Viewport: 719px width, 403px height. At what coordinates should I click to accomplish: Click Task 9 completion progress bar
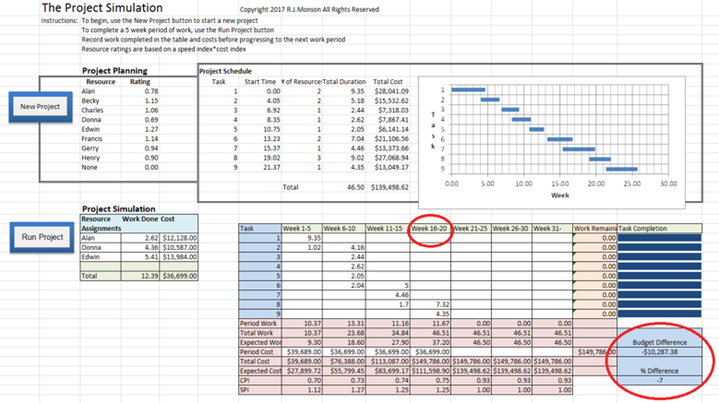coord(659,314)
